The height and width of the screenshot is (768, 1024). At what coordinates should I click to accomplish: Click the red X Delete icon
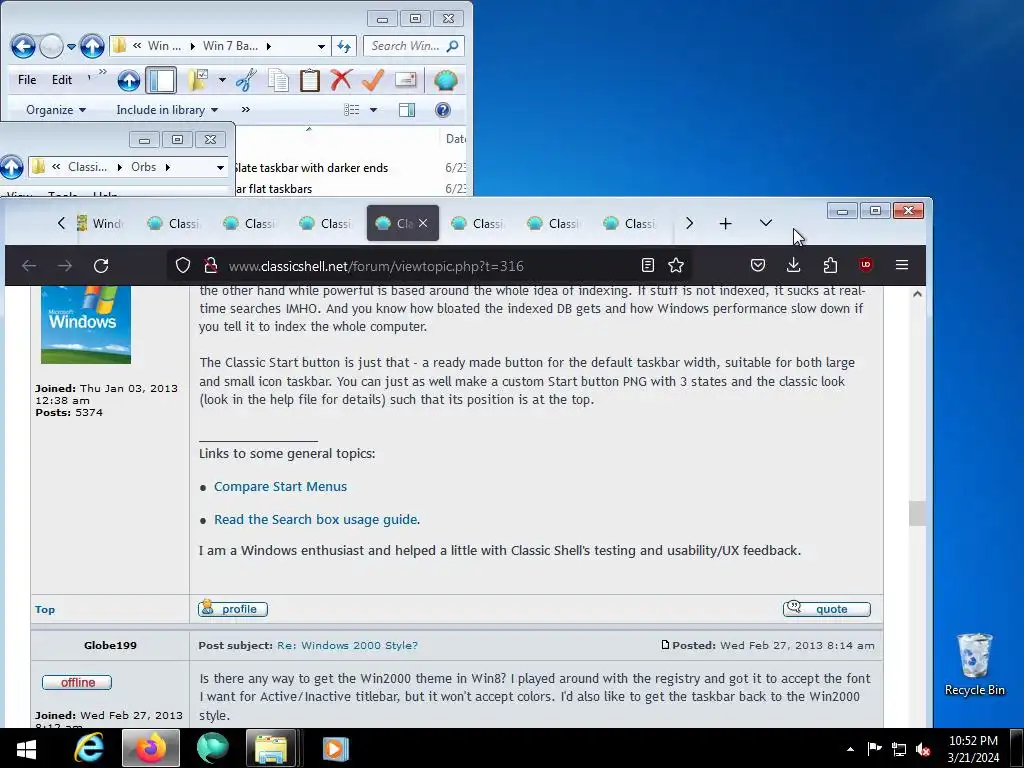tap(341, 80)
